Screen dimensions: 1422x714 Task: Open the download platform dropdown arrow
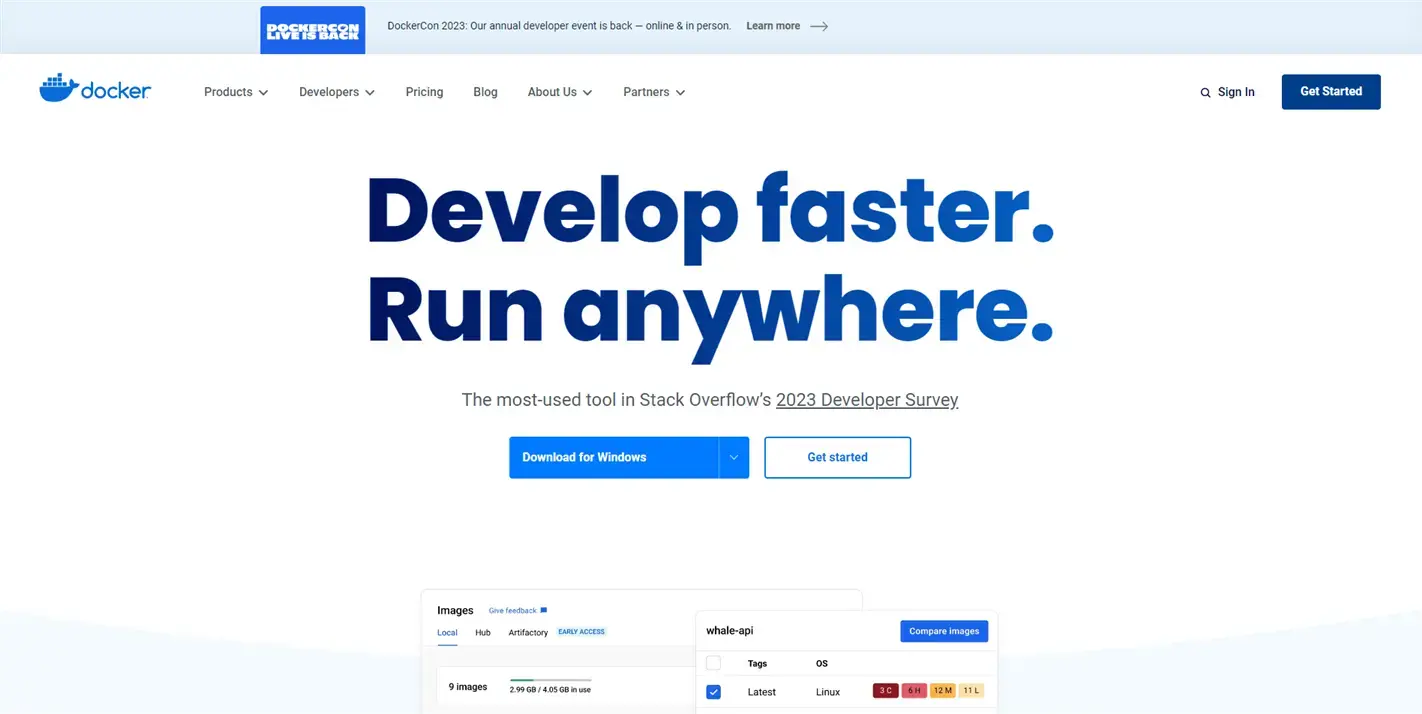(733, 457)
